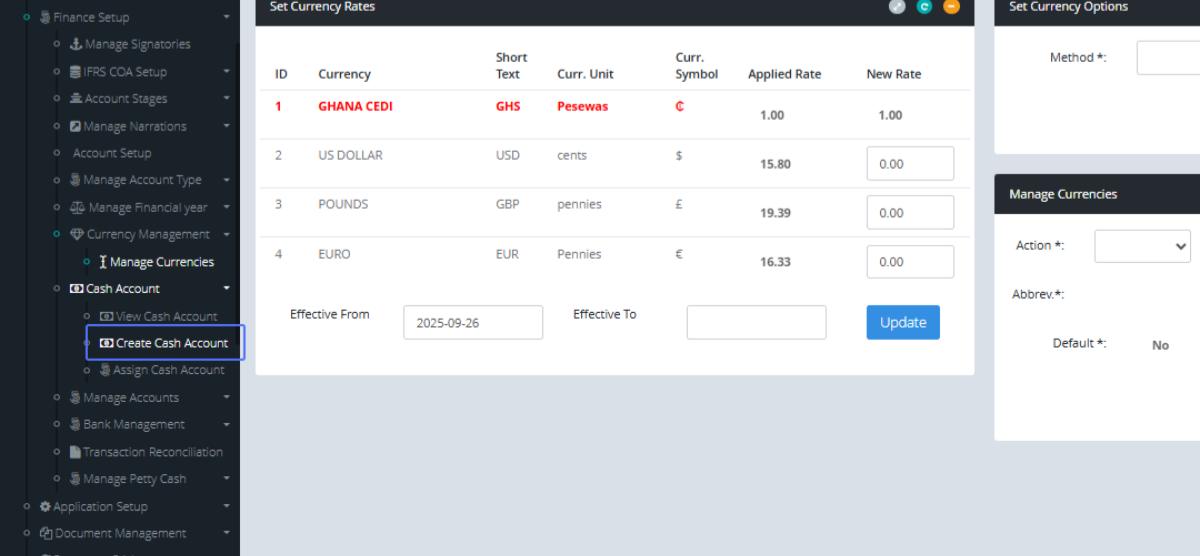Screen dimensions: 1200x556
Task: Click the document icon beside Transaction Reconciliation
Action: (75, 452)
